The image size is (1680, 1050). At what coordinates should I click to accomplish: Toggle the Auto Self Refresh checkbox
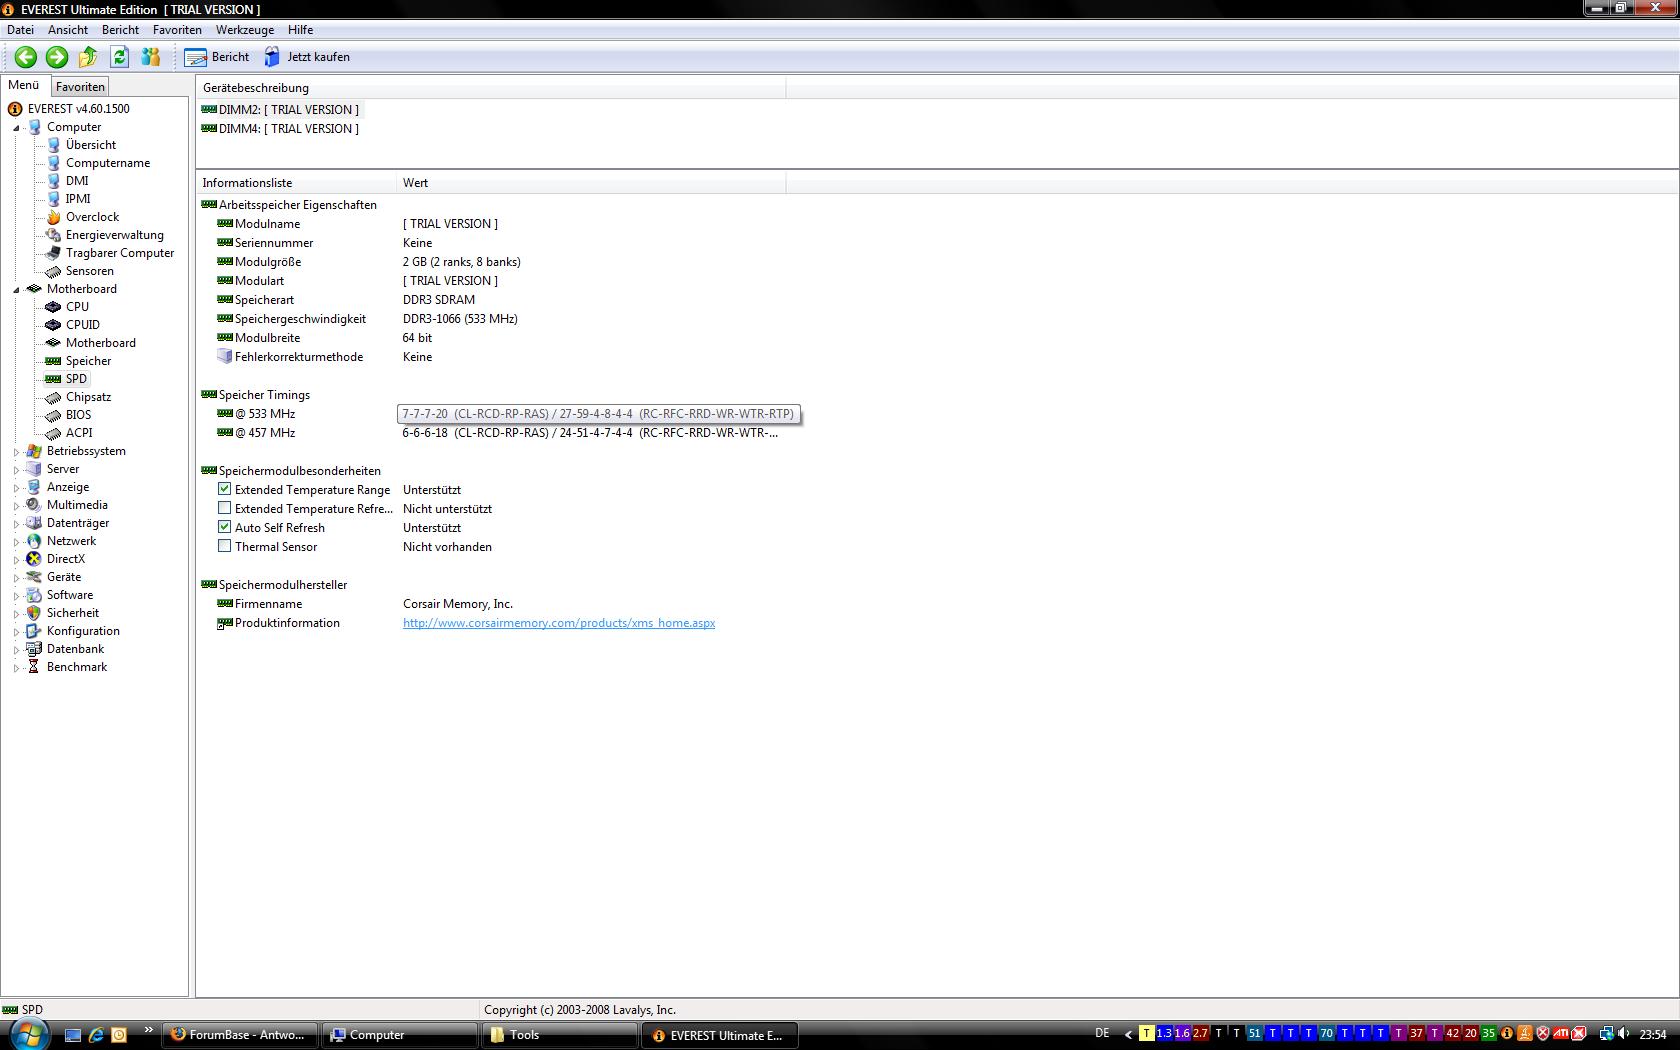pos(225,528)
